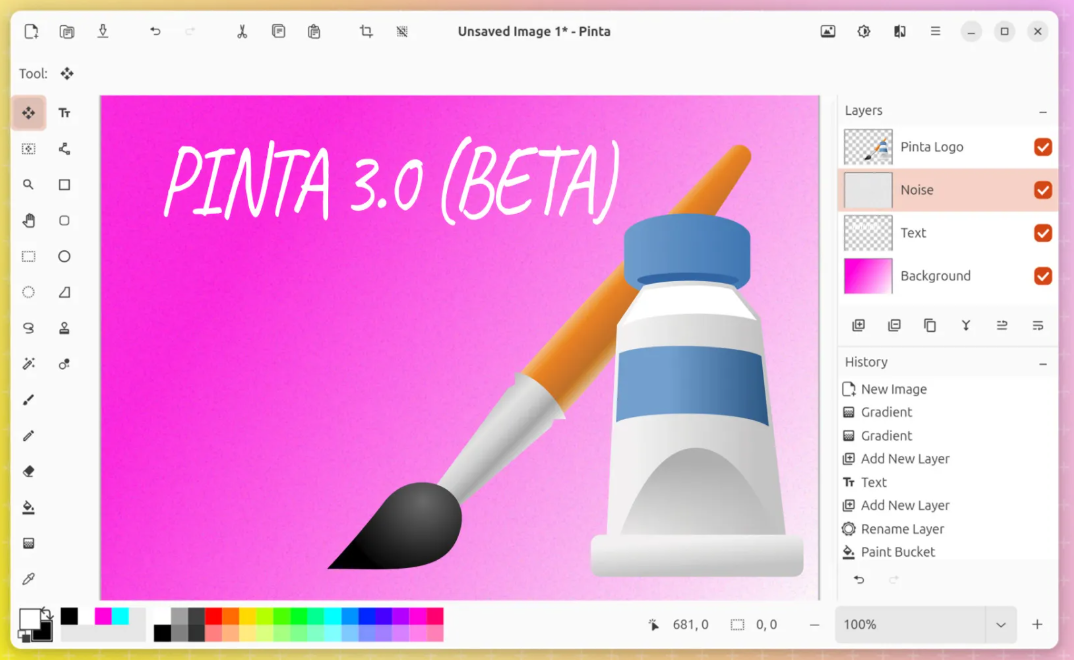Pick the recent magenta color swatch
Screen dimensions: 1074x660
[103, 615]
